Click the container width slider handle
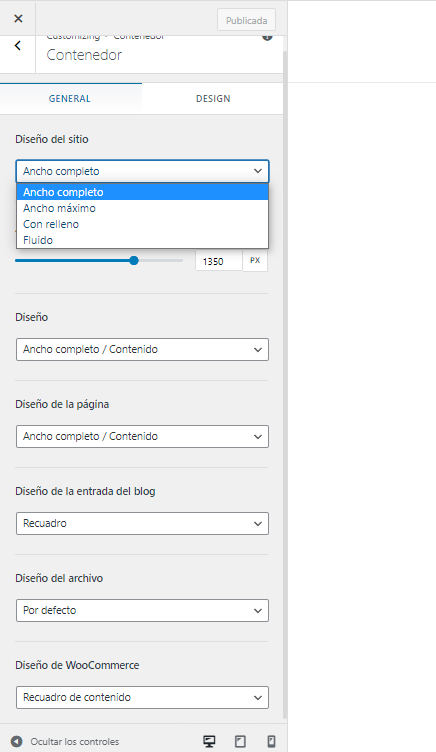The width and height of the screenshot is (436, 752). 134,260
